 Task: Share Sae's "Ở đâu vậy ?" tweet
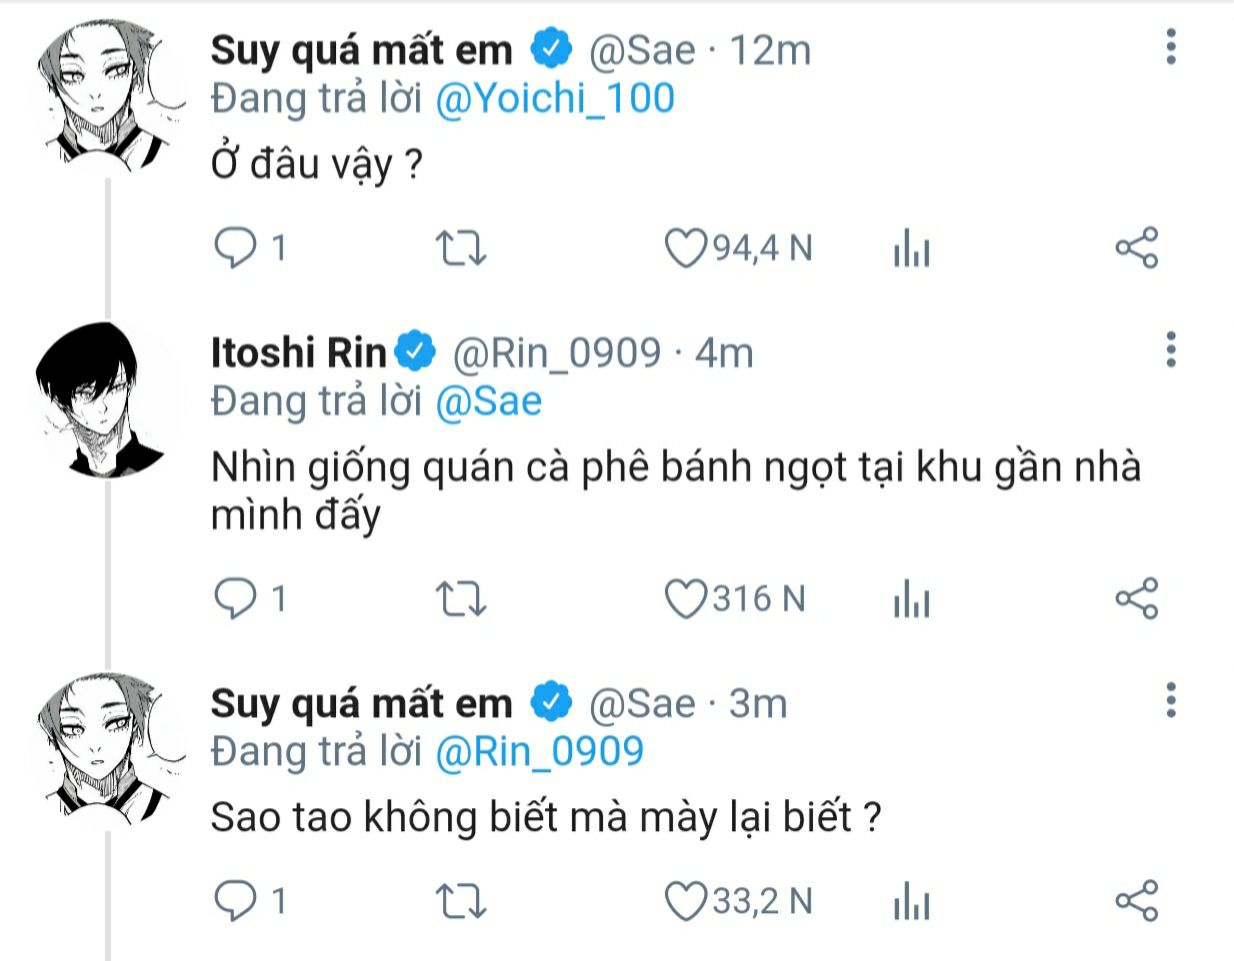[x=1136, y=248]
